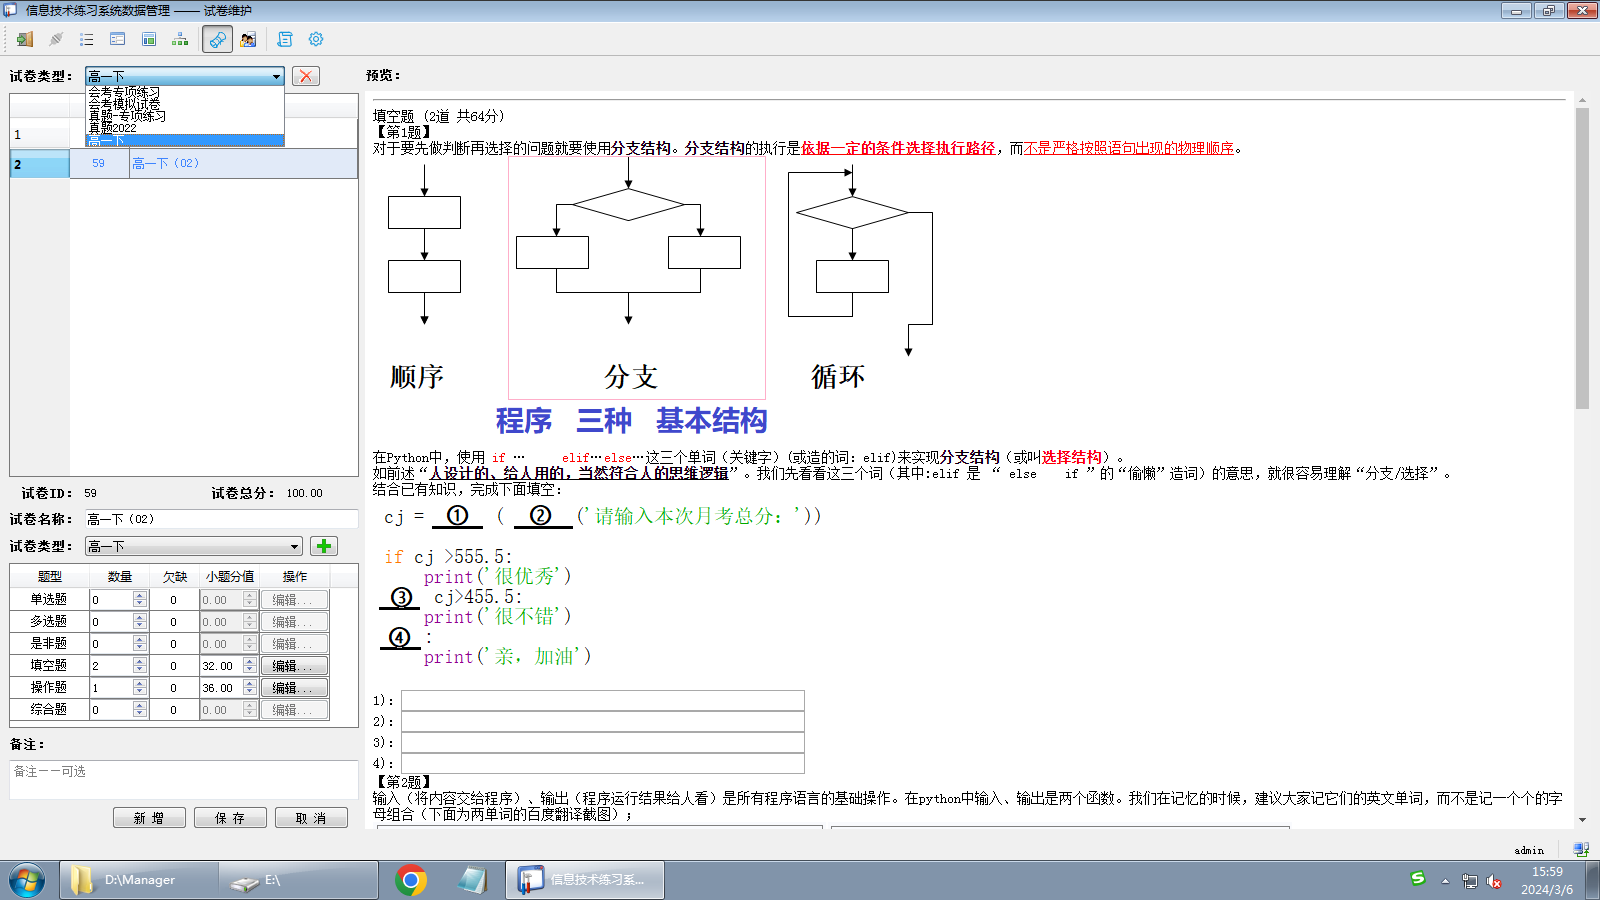The height and width of the screenshot is (900, 1600).
Task: Open the bulleted list toolbar icon
Action: coord(87,39)
